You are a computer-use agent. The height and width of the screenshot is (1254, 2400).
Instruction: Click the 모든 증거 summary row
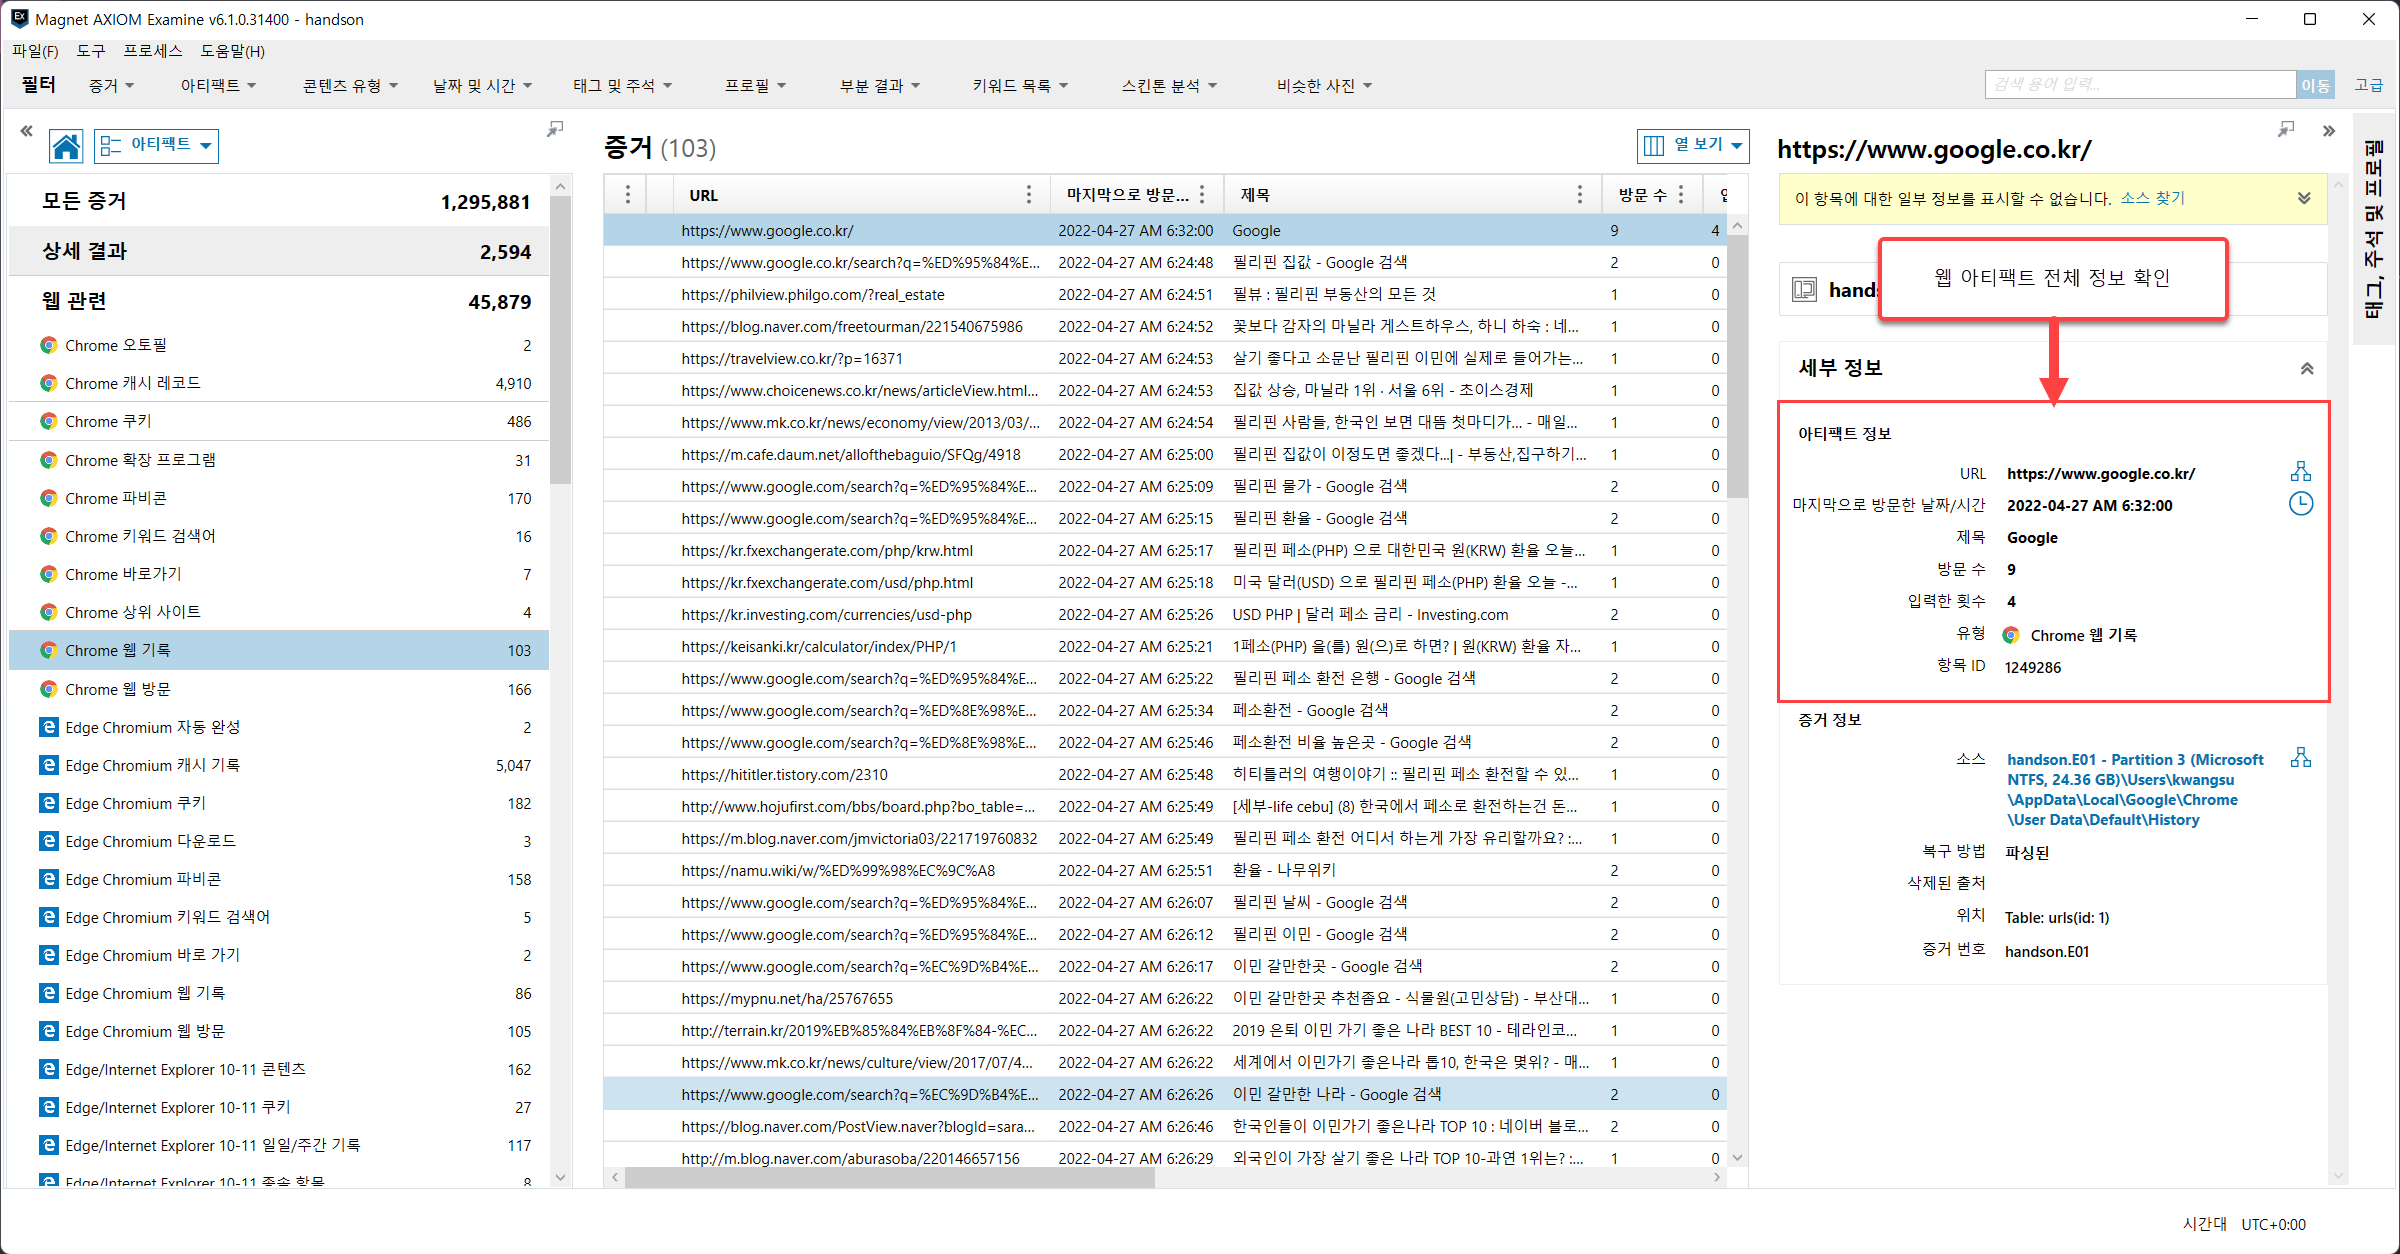tap(279, 201)
